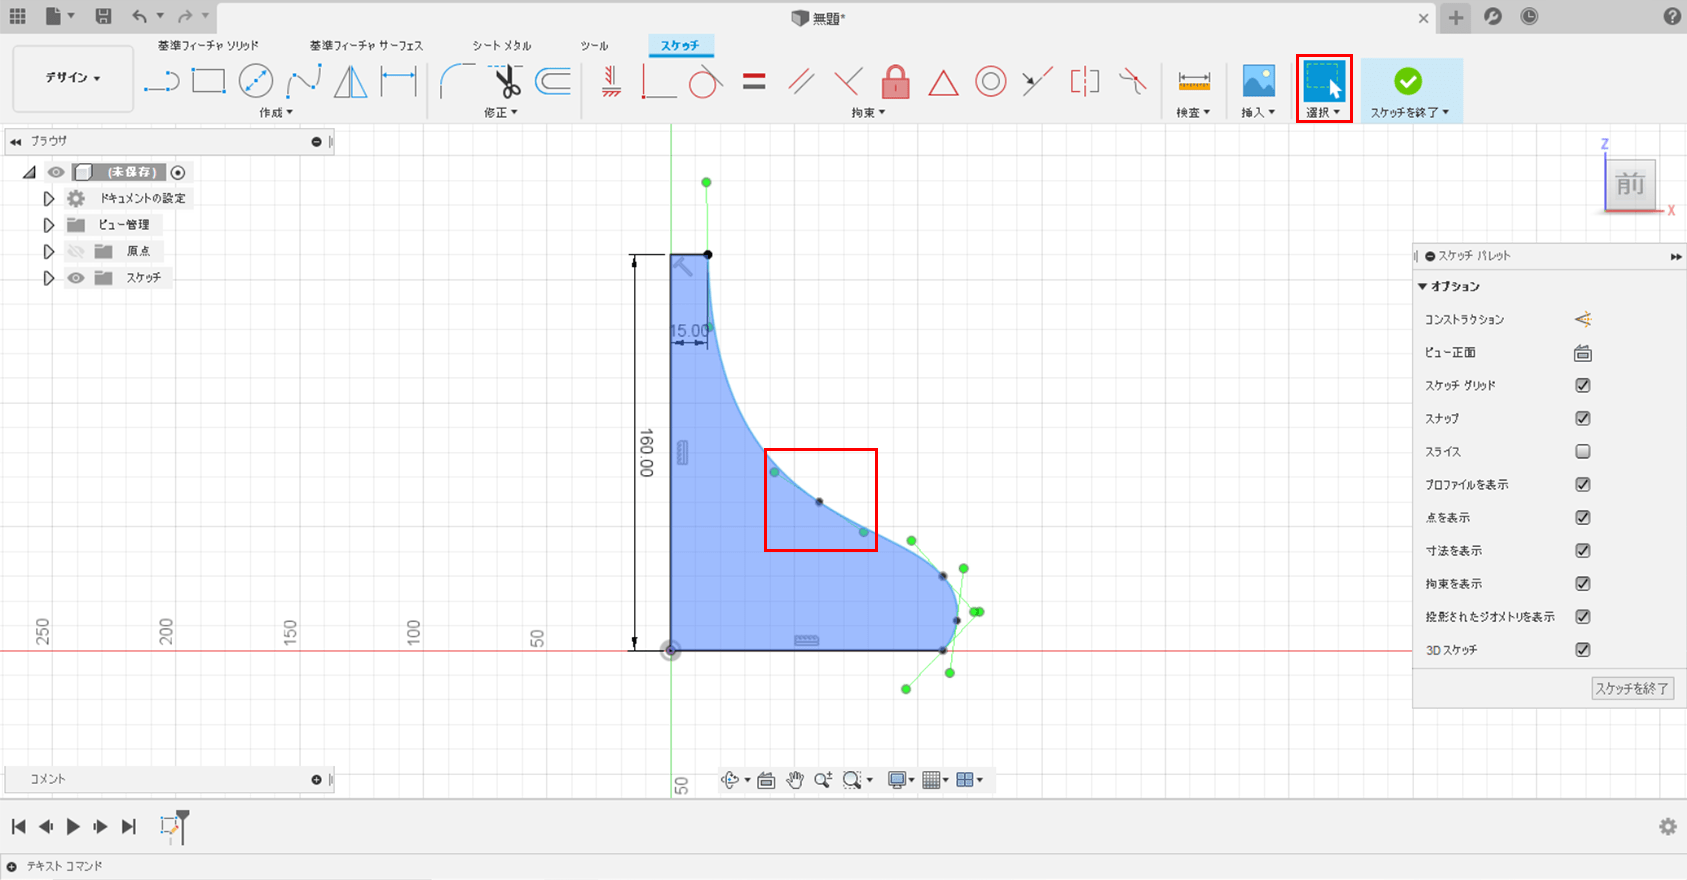Screen dimensions: 1687x880
Task: Toggle the 3D スケッチ checkbox
Action: coord(1583,649)
